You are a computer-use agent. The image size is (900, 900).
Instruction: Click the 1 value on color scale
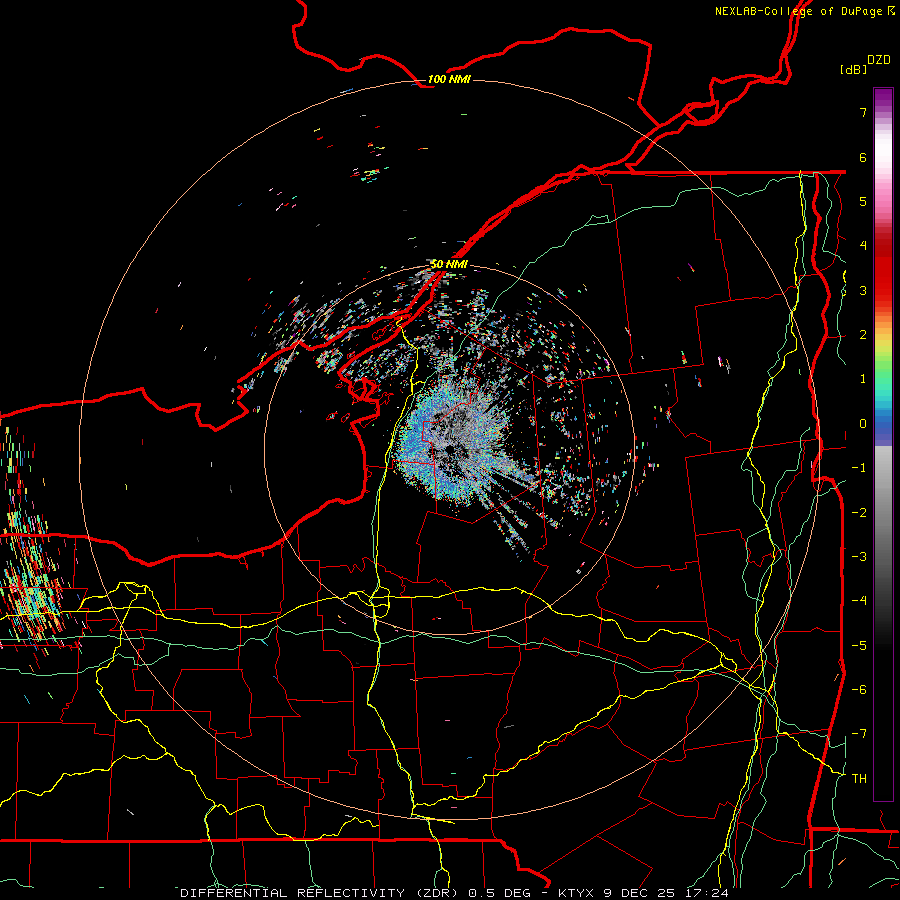863,379
